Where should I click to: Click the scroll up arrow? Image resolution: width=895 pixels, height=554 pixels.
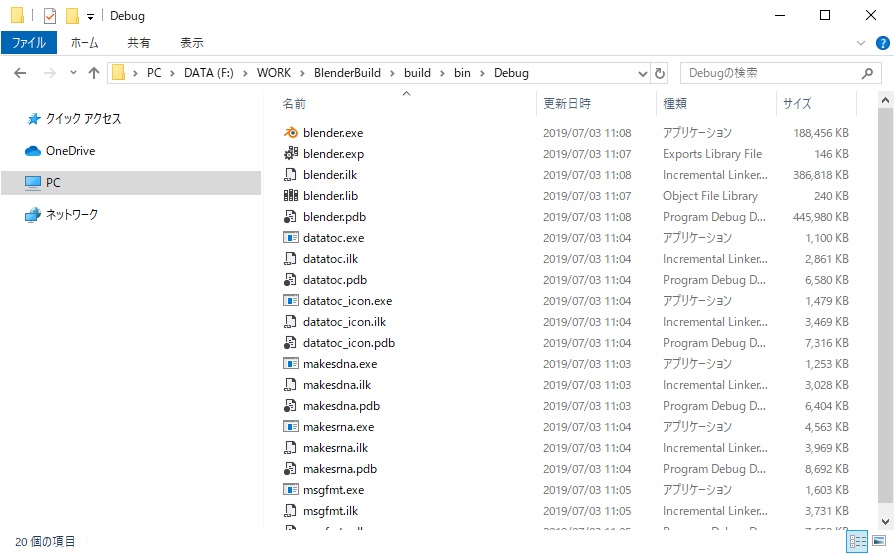point(885,100)
